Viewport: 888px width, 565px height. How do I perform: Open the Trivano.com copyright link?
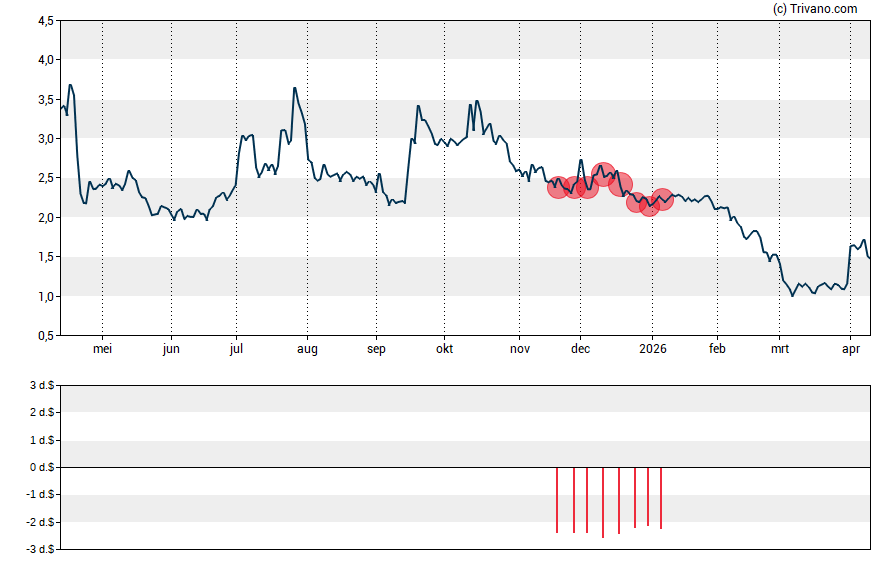[815, 9]
